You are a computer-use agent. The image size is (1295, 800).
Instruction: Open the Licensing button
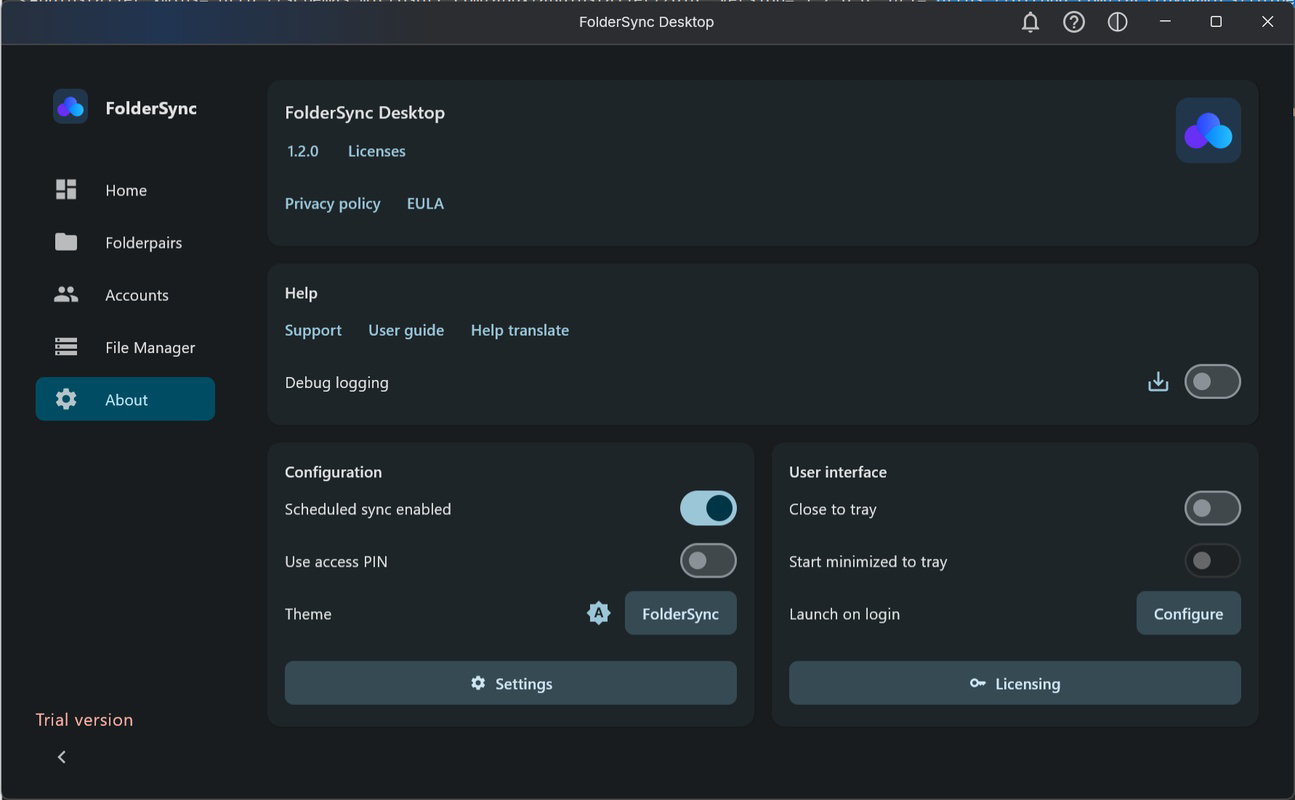coord(1015,683)
